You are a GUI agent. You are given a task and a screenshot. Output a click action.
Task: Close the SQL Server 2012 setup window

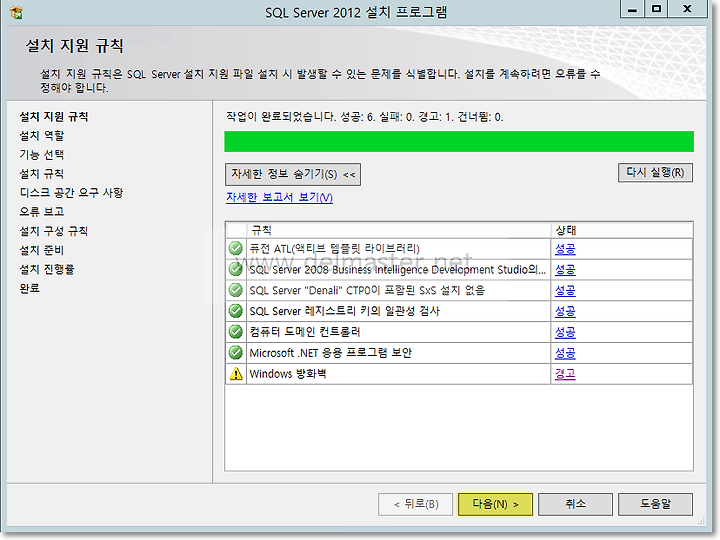tap(687, 9)
